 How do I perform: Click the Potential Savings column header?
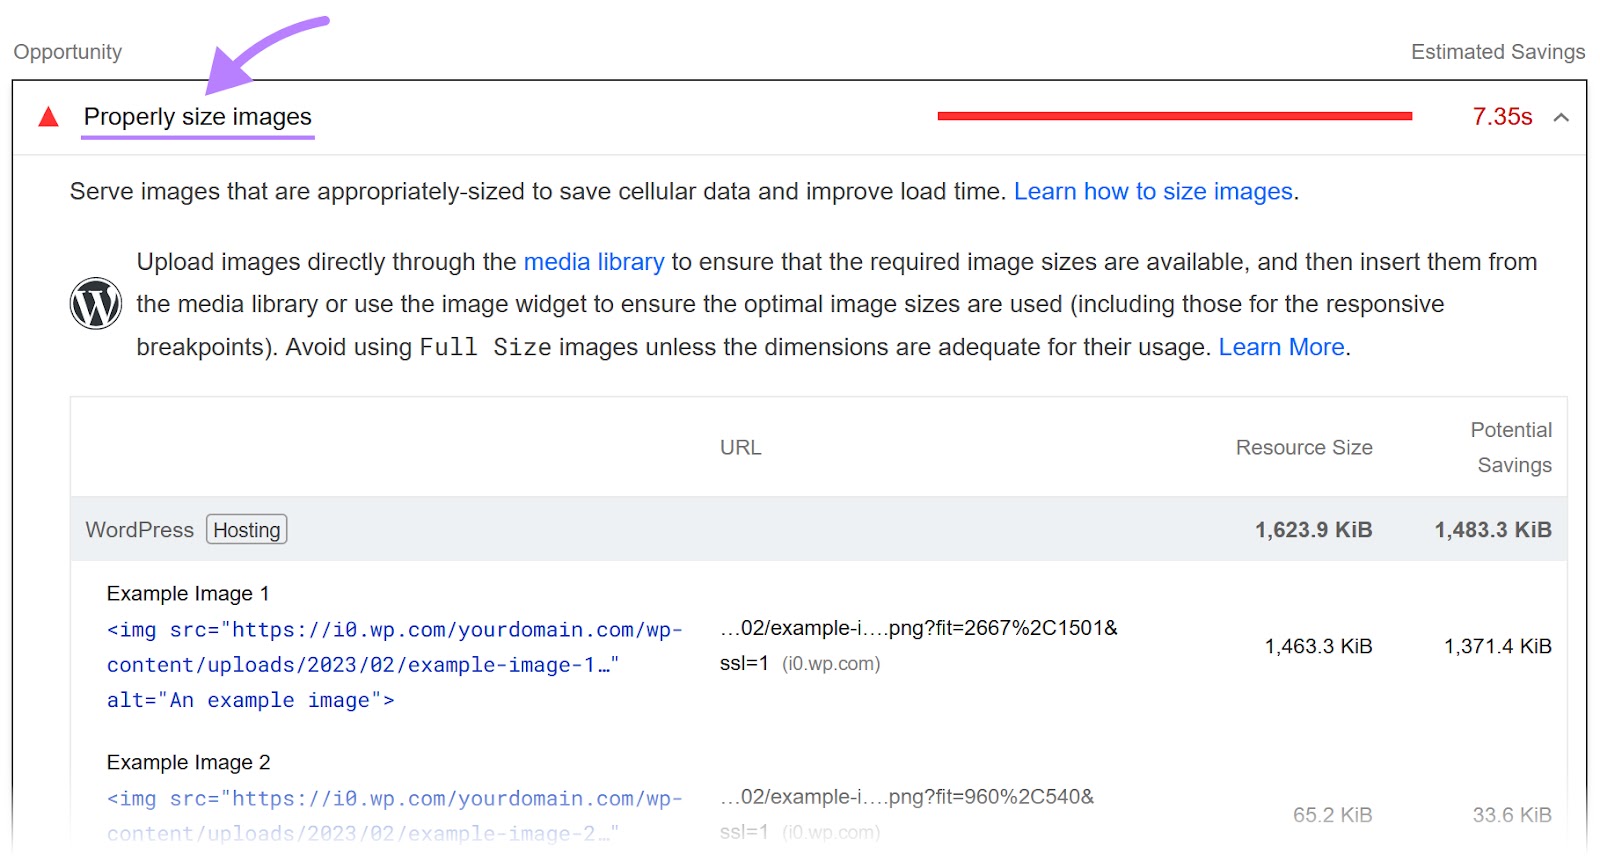point(1513,447)
